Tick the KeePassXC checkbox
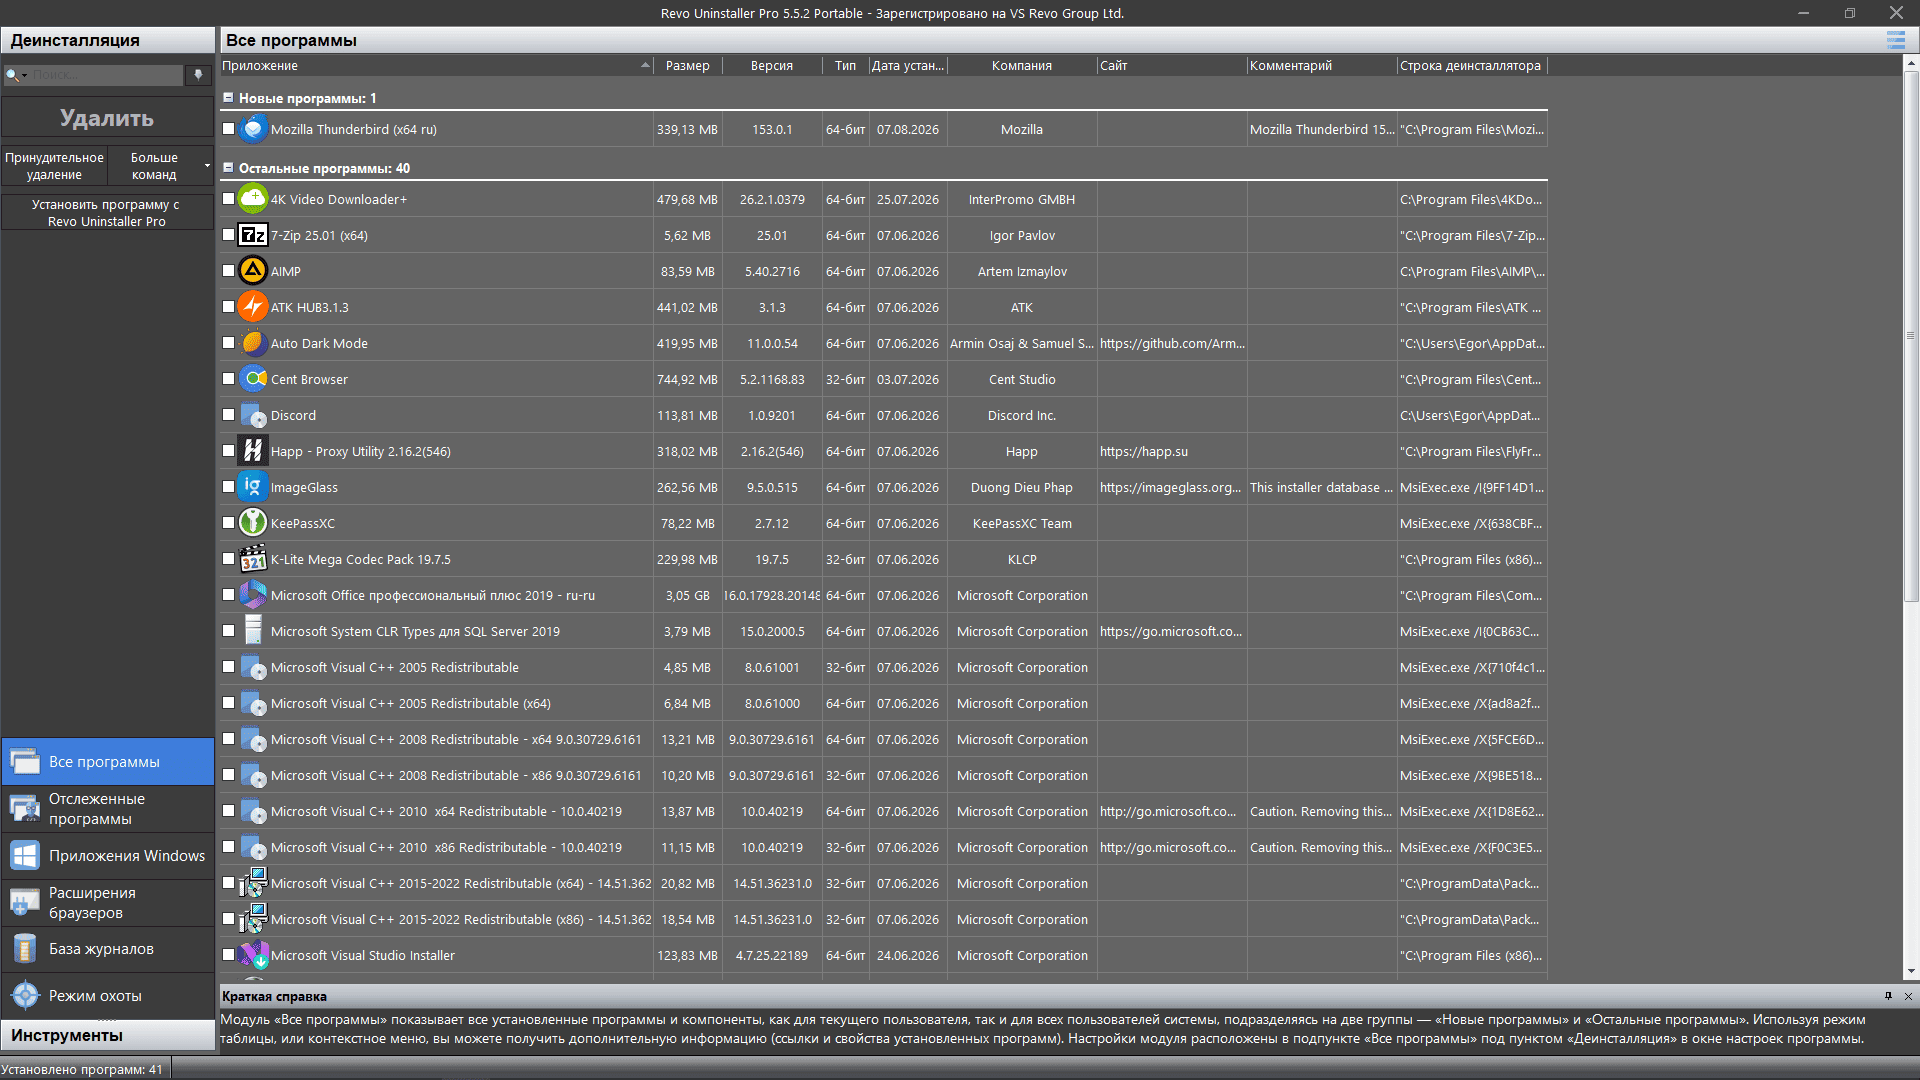 (x=228, y=523)
